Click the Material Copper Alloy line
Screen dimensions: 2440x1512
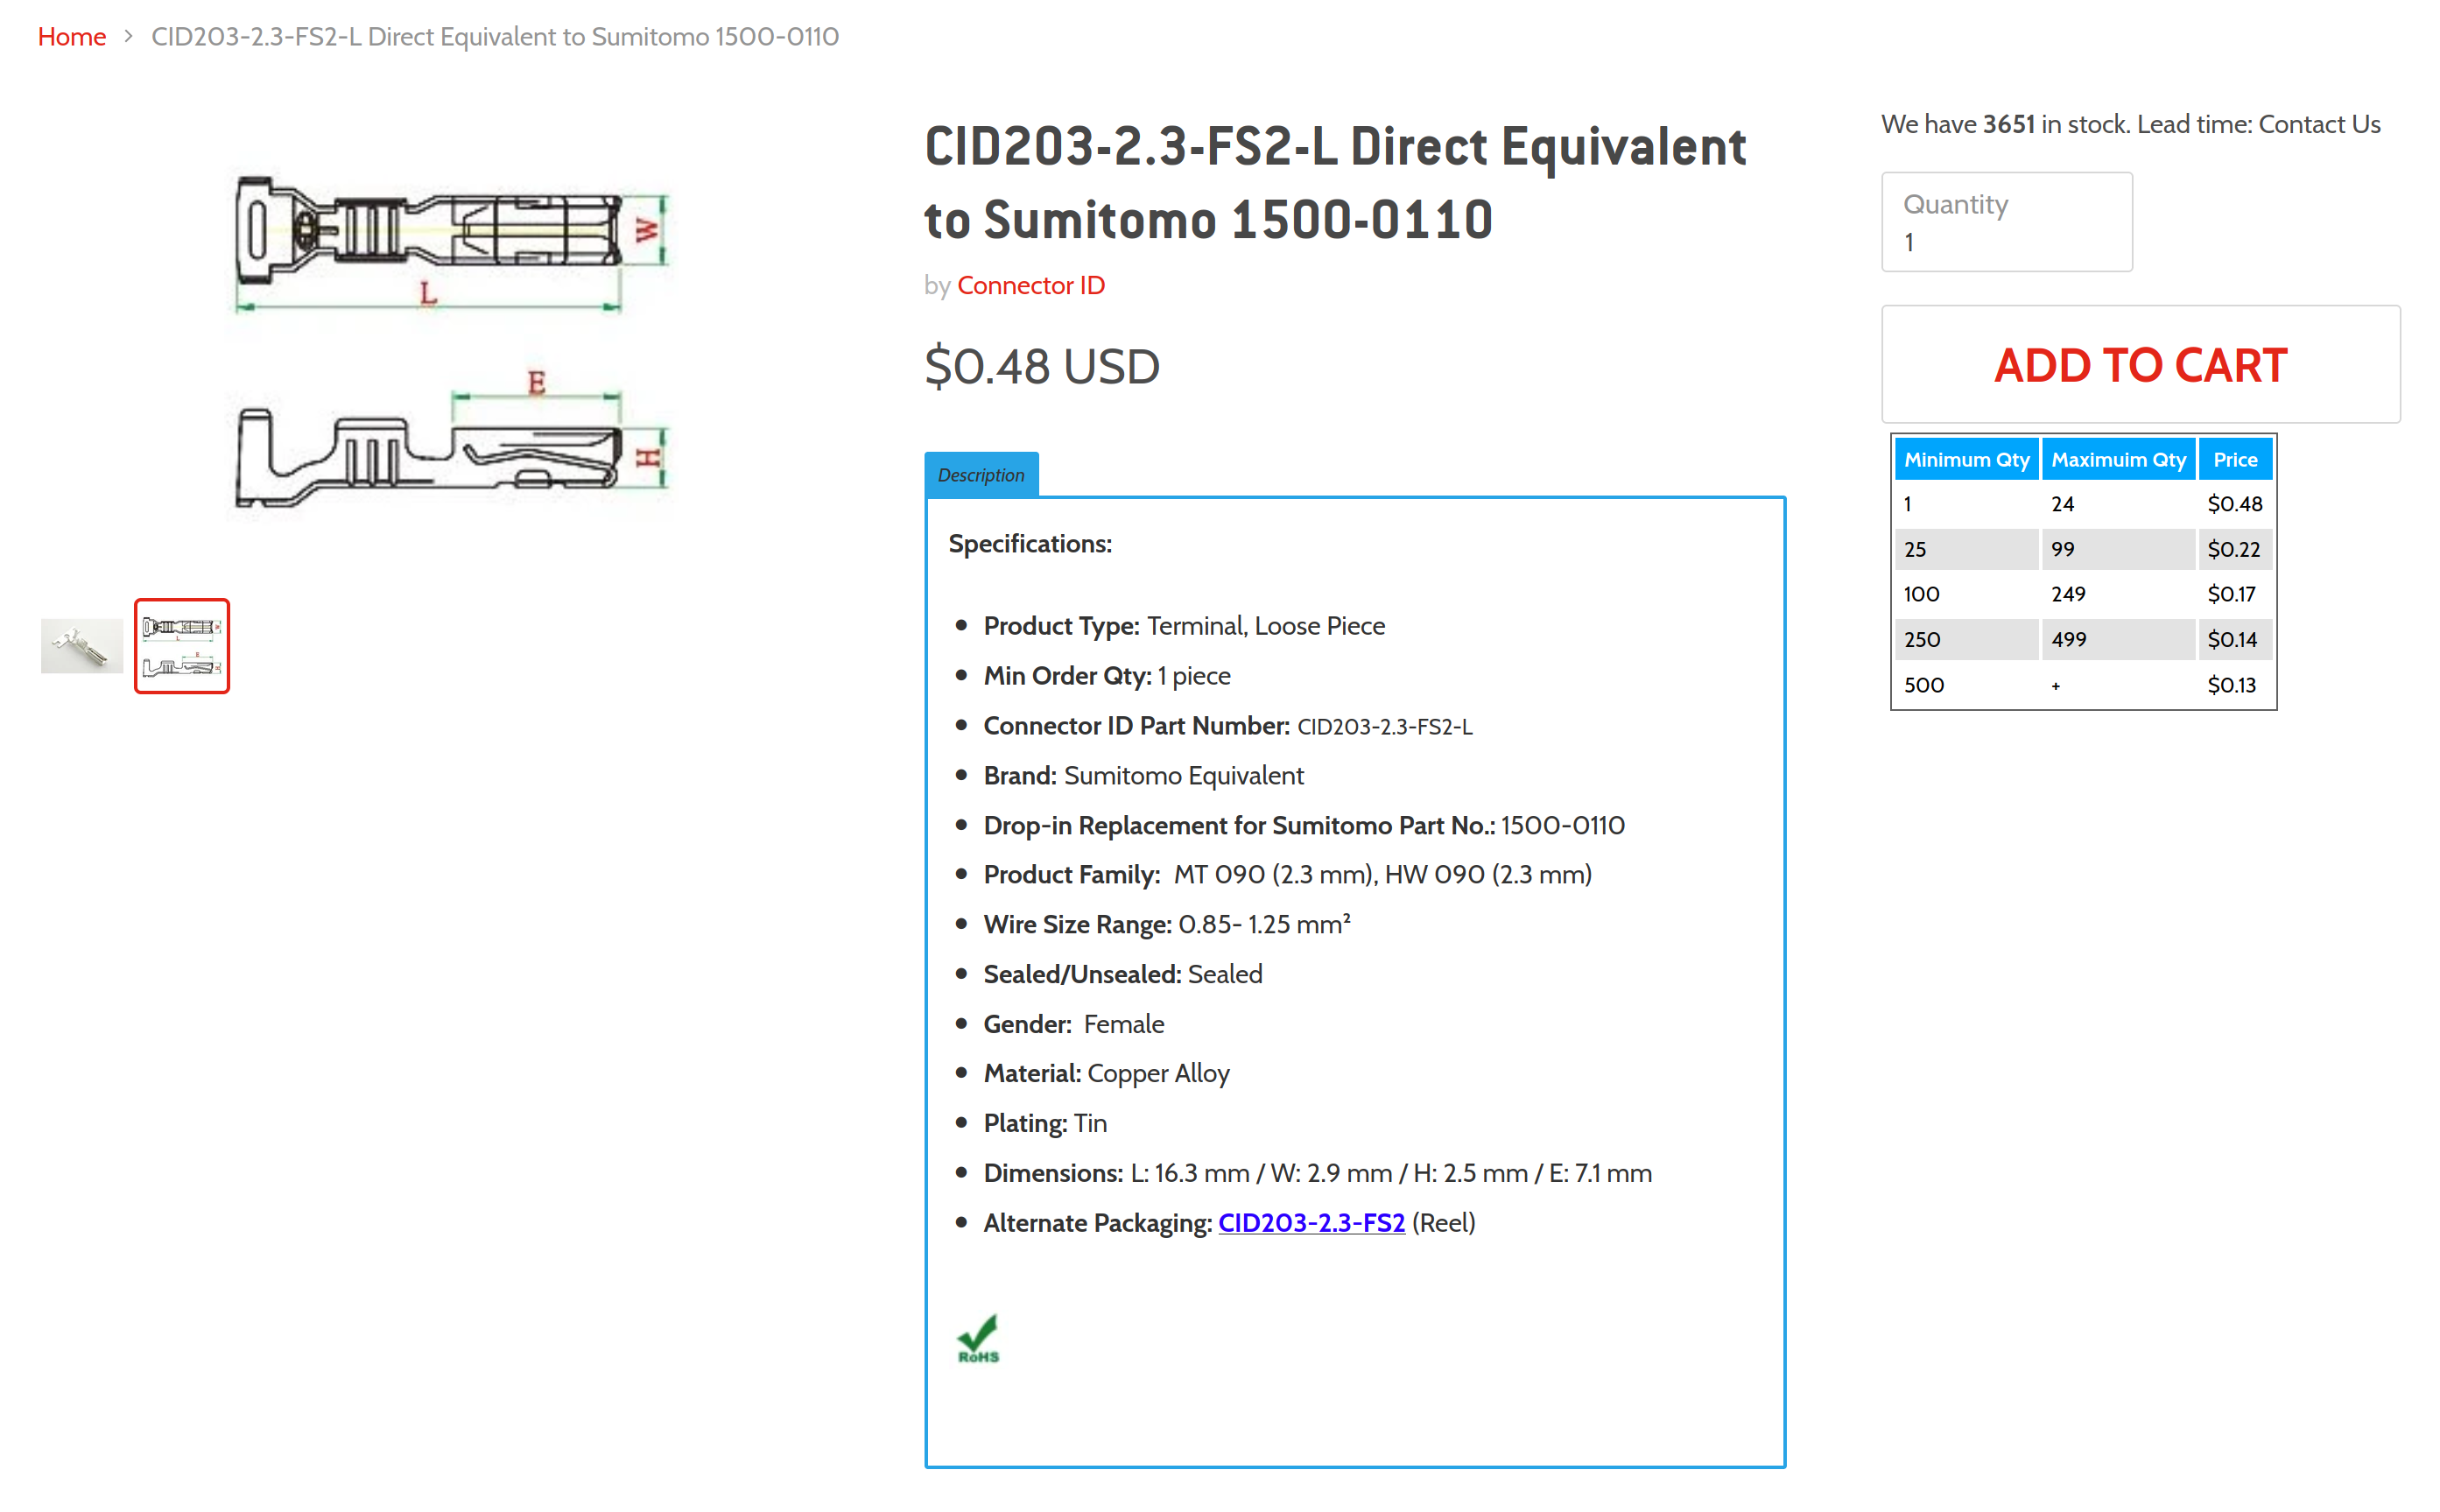(1107, 1074)
